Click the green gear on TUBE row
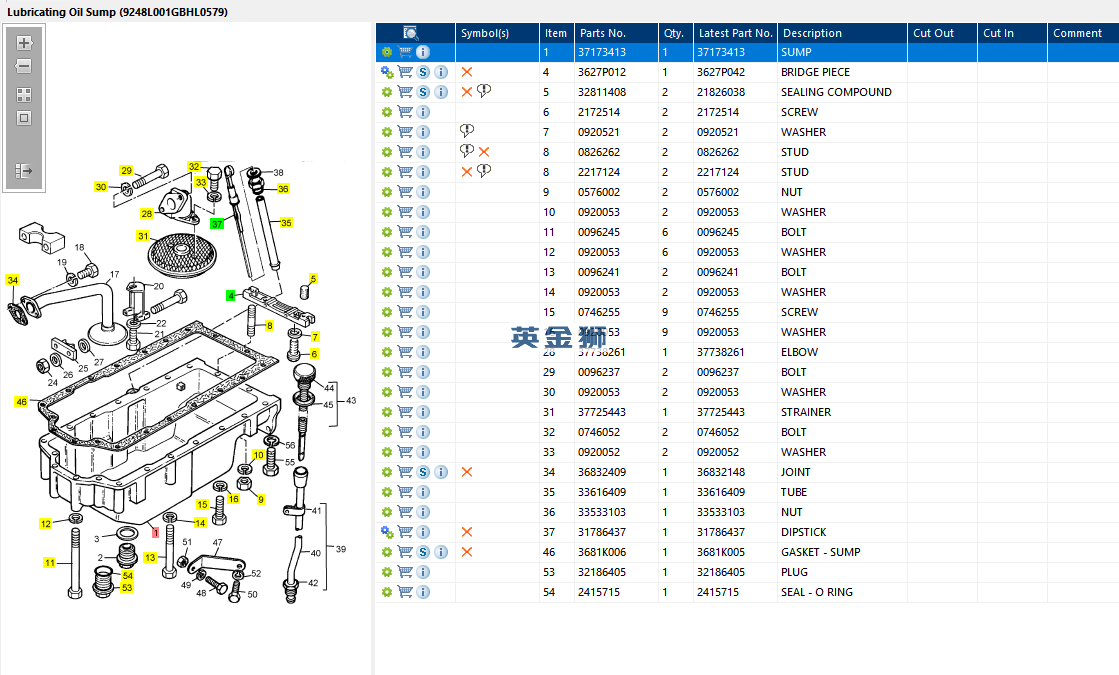Image resolution: width=1119 pixels, height=675 pixels. (x=387, y=492)
